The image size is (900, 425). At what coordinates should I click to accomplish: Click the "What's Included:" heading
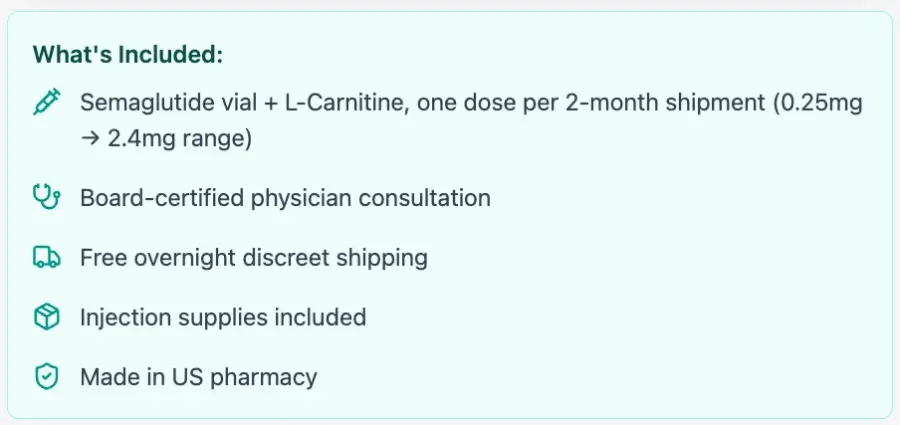click(127, 55)
